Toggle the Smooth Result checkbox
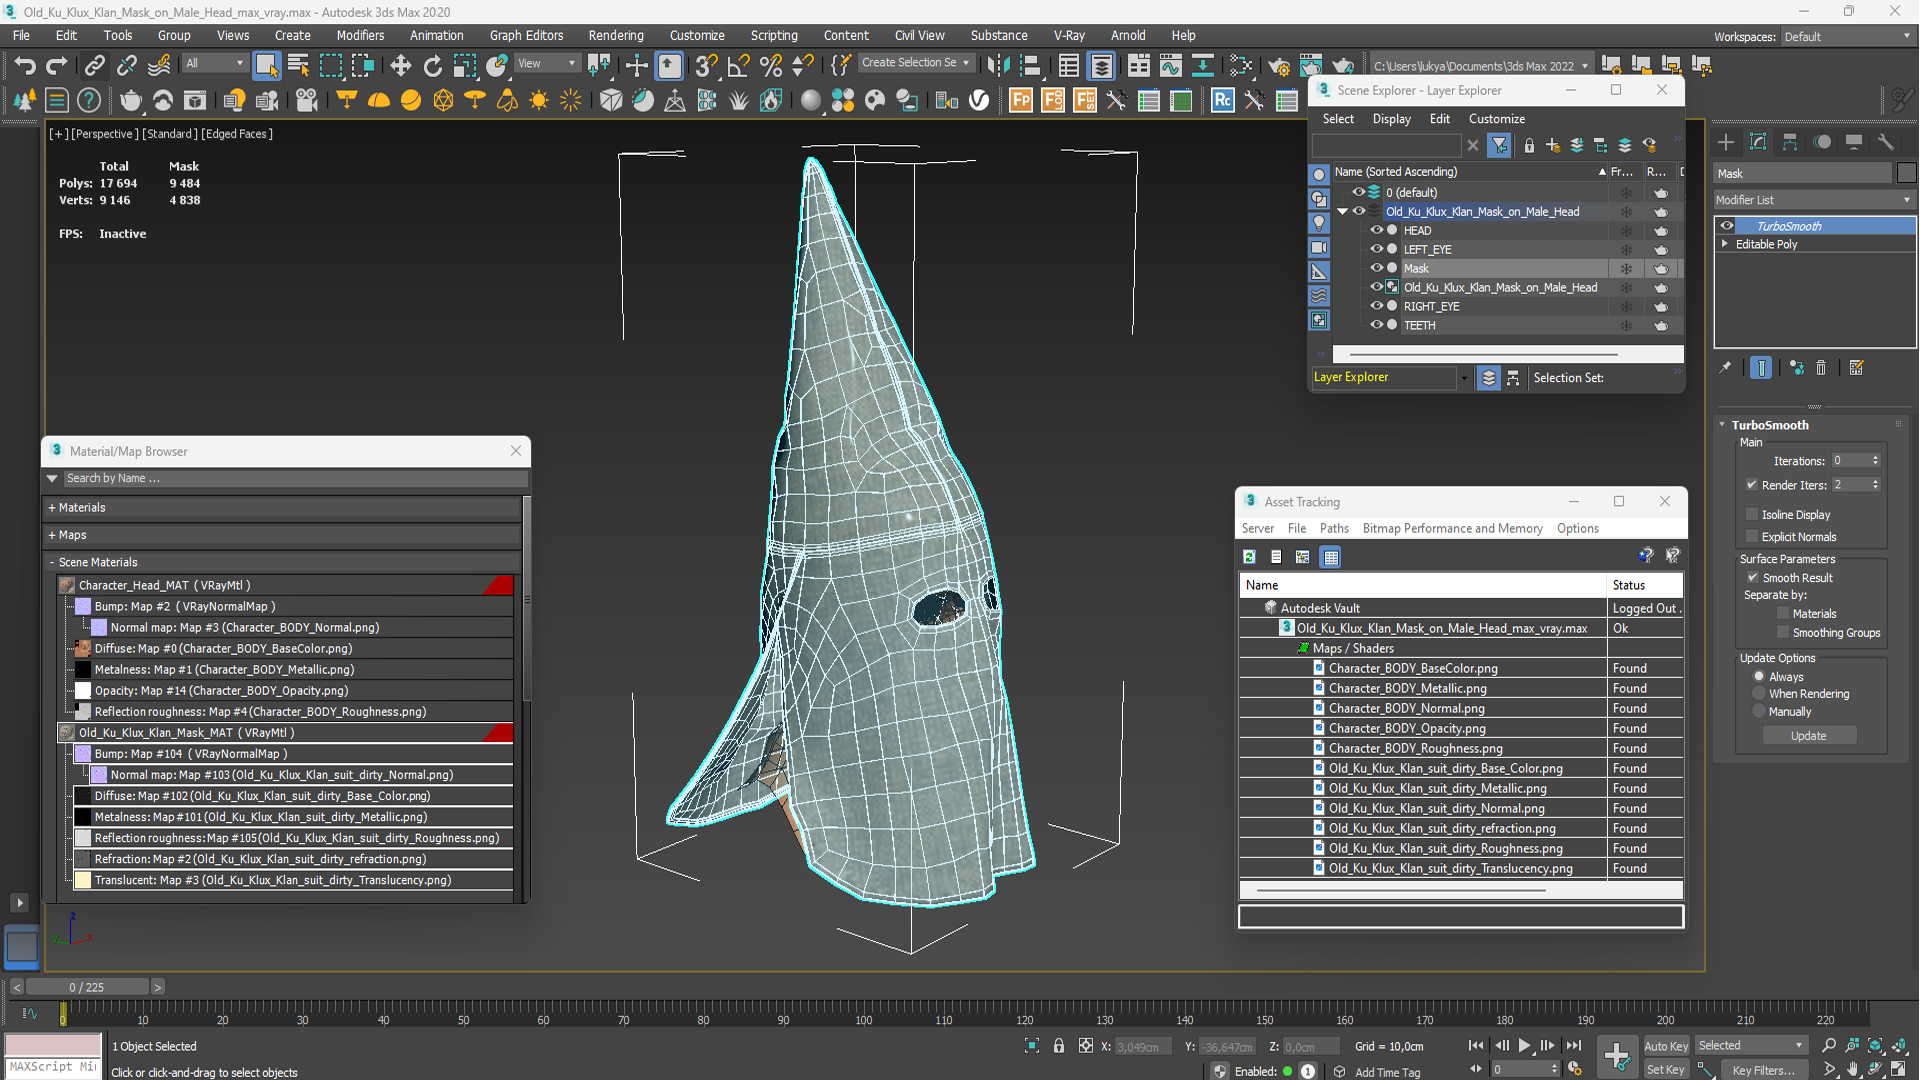1920x1080 pixels. click(x=1752, y=578)
